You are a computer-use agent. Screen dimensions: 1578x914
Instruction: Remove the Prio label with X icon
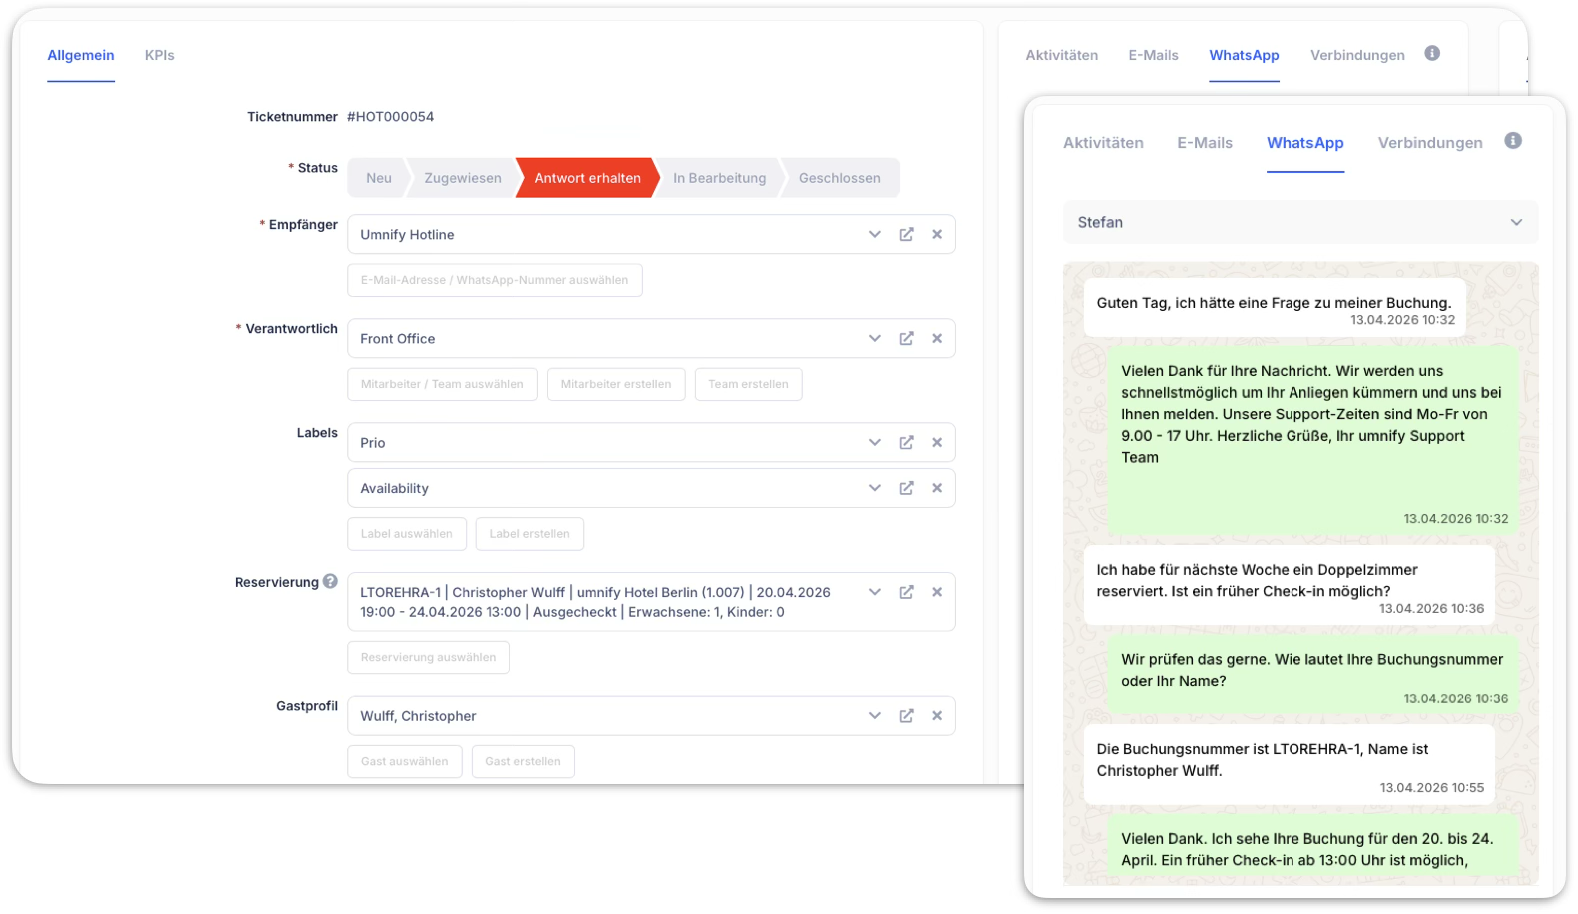[x=937, y=442]
